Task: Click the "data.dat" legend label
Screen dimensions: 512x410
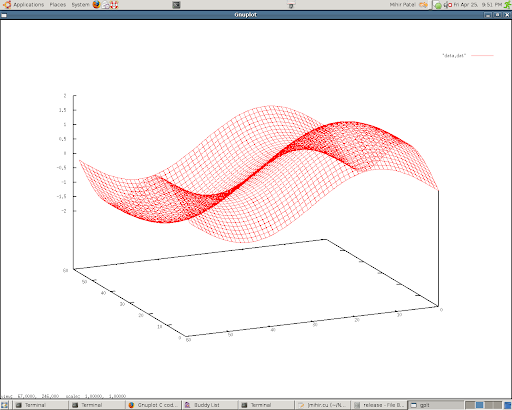Action: coord(454,56)
